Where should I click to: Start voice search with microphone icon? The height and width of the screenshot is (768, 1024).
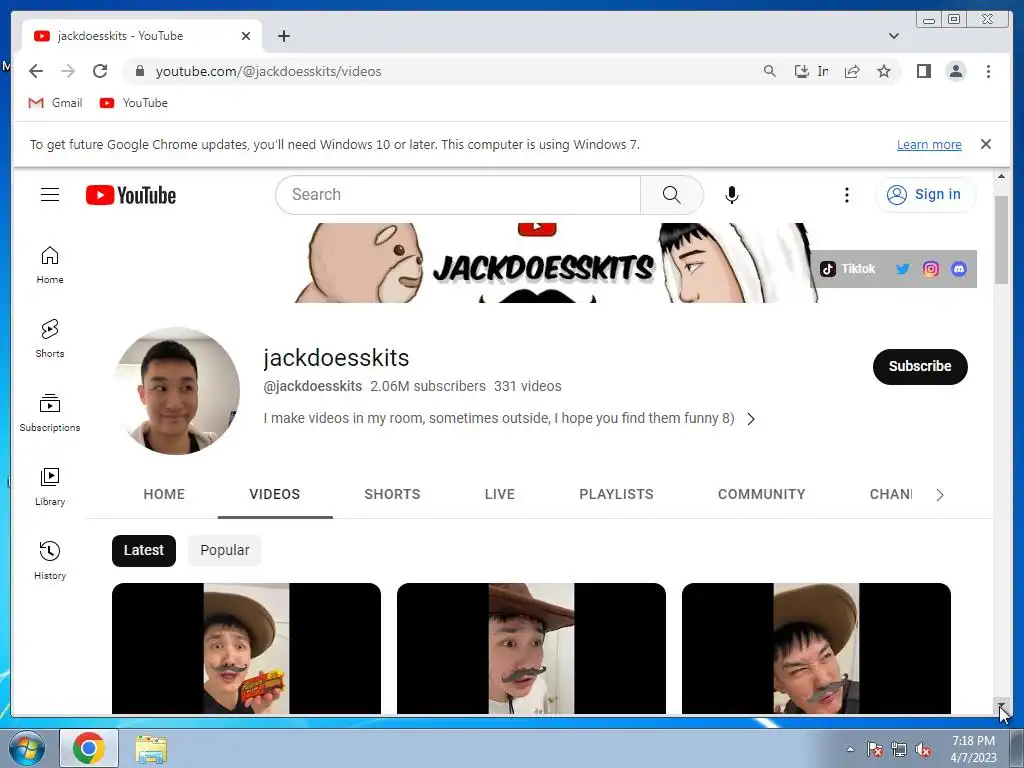pos(732,195)
